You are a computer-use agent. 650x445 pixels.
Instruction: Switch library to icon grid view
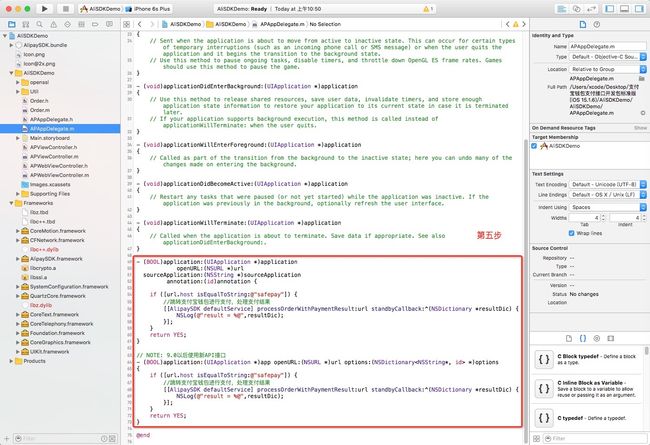(536, 438)
